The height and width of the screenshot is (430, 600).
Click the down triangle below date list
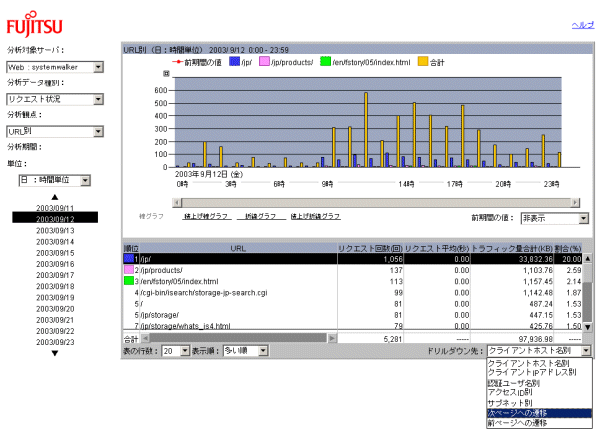55,353
